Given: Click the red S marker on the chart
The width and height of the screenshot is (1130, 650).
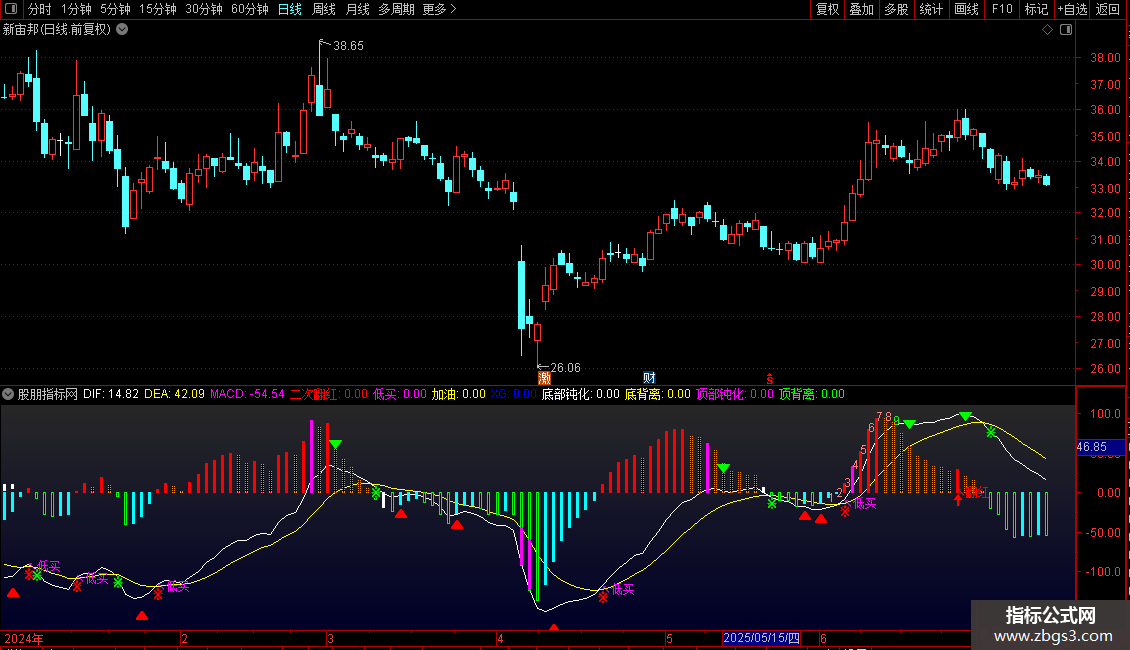Looking at the screenshot, I should tap(770, 378).
